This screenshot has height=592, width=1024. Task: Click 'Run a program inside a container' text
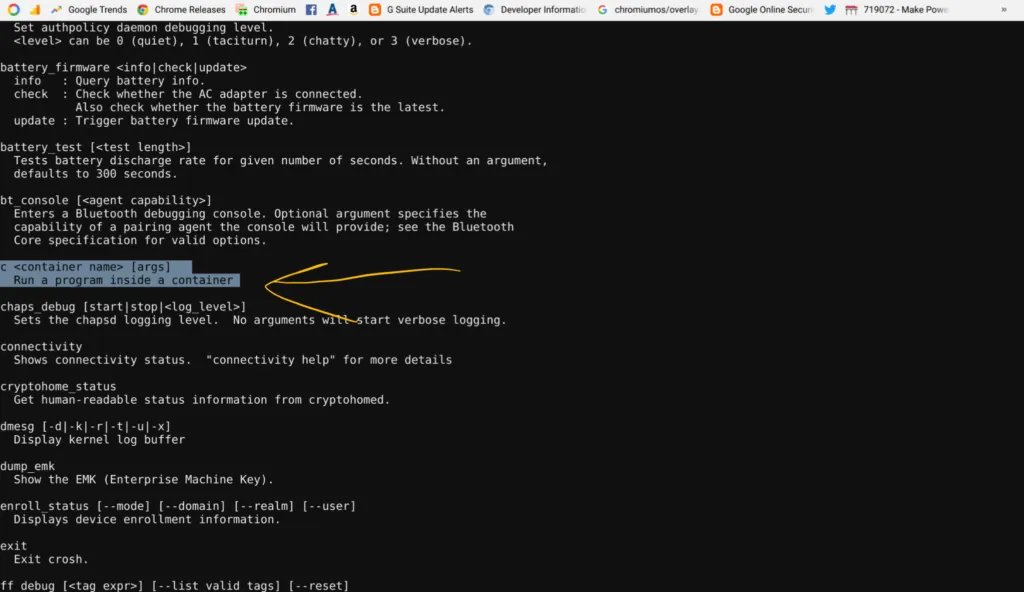pos(123,280)
